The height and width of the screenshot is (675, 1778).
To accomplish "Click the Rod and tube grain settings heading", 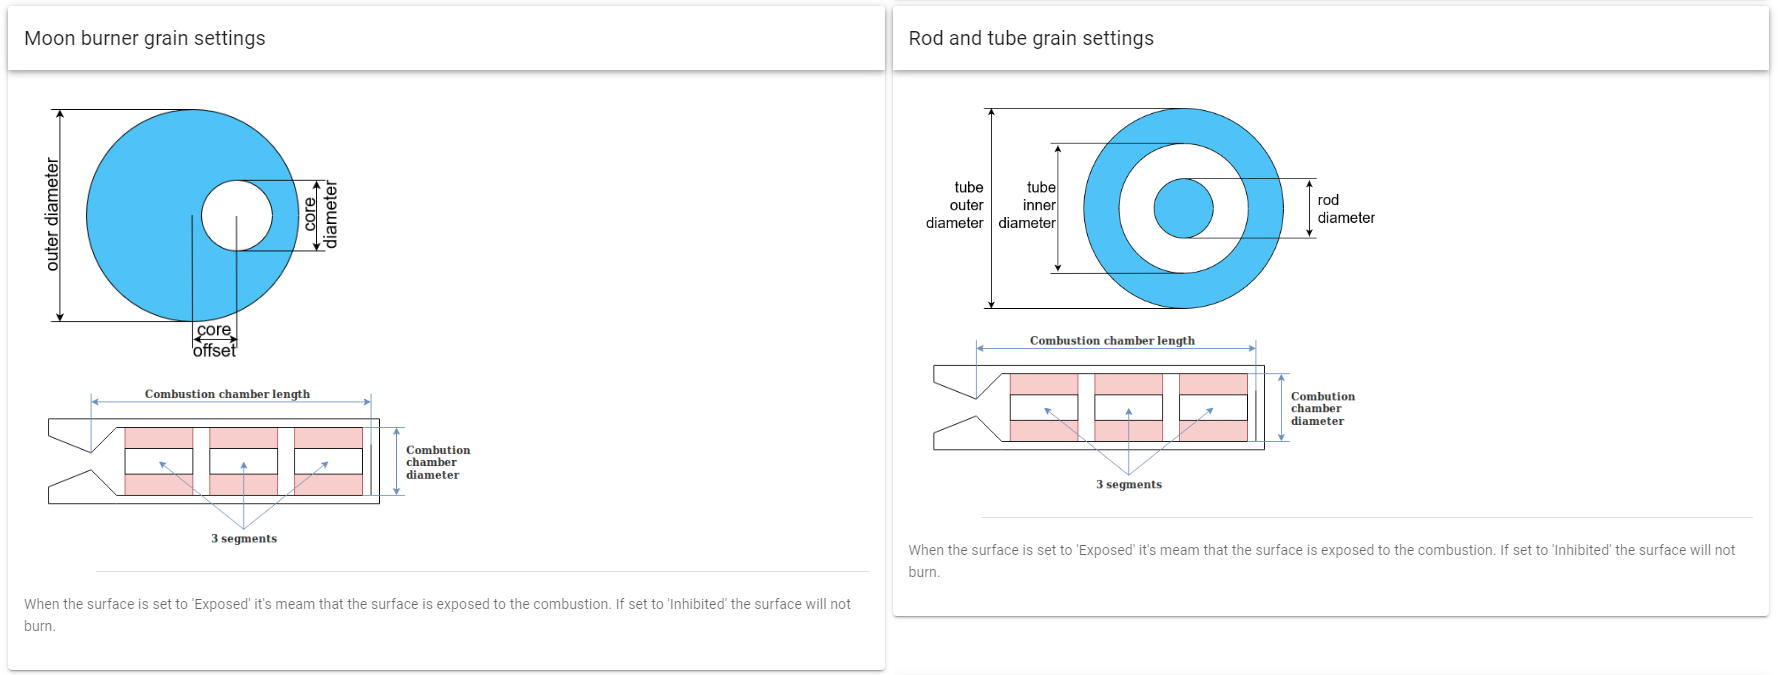I will click(1031, 38).
